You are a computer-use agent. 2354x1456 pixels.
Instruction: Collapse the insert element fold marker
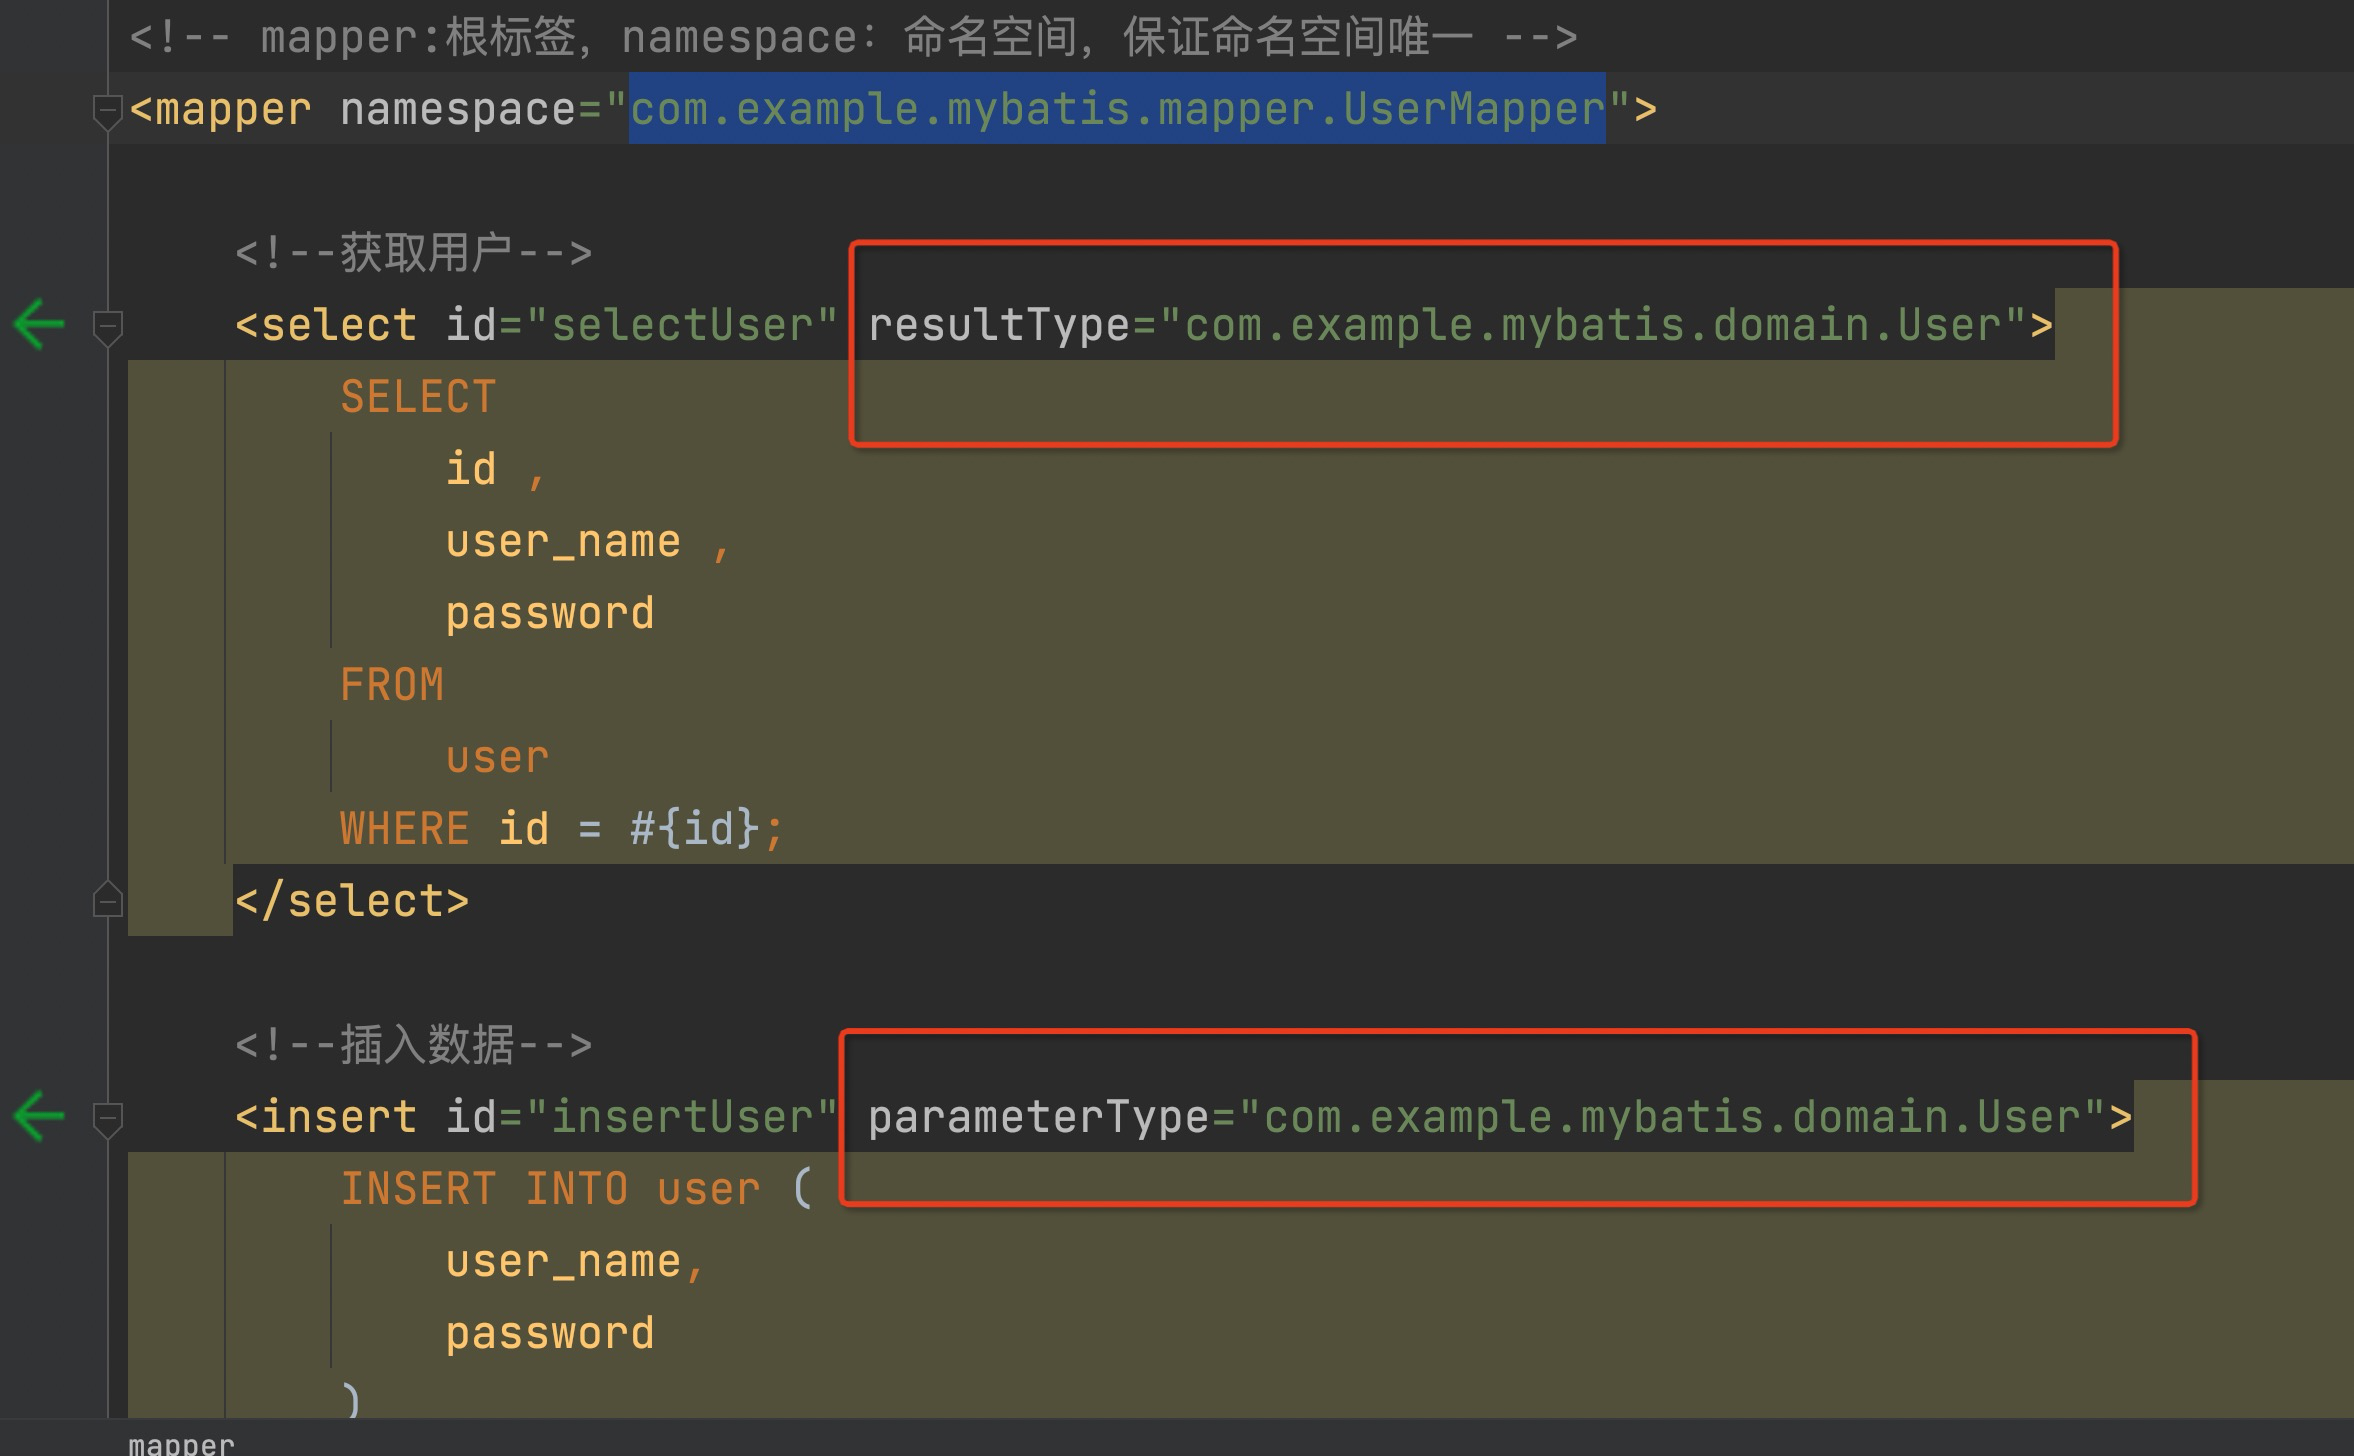(x=107, y=1118)
